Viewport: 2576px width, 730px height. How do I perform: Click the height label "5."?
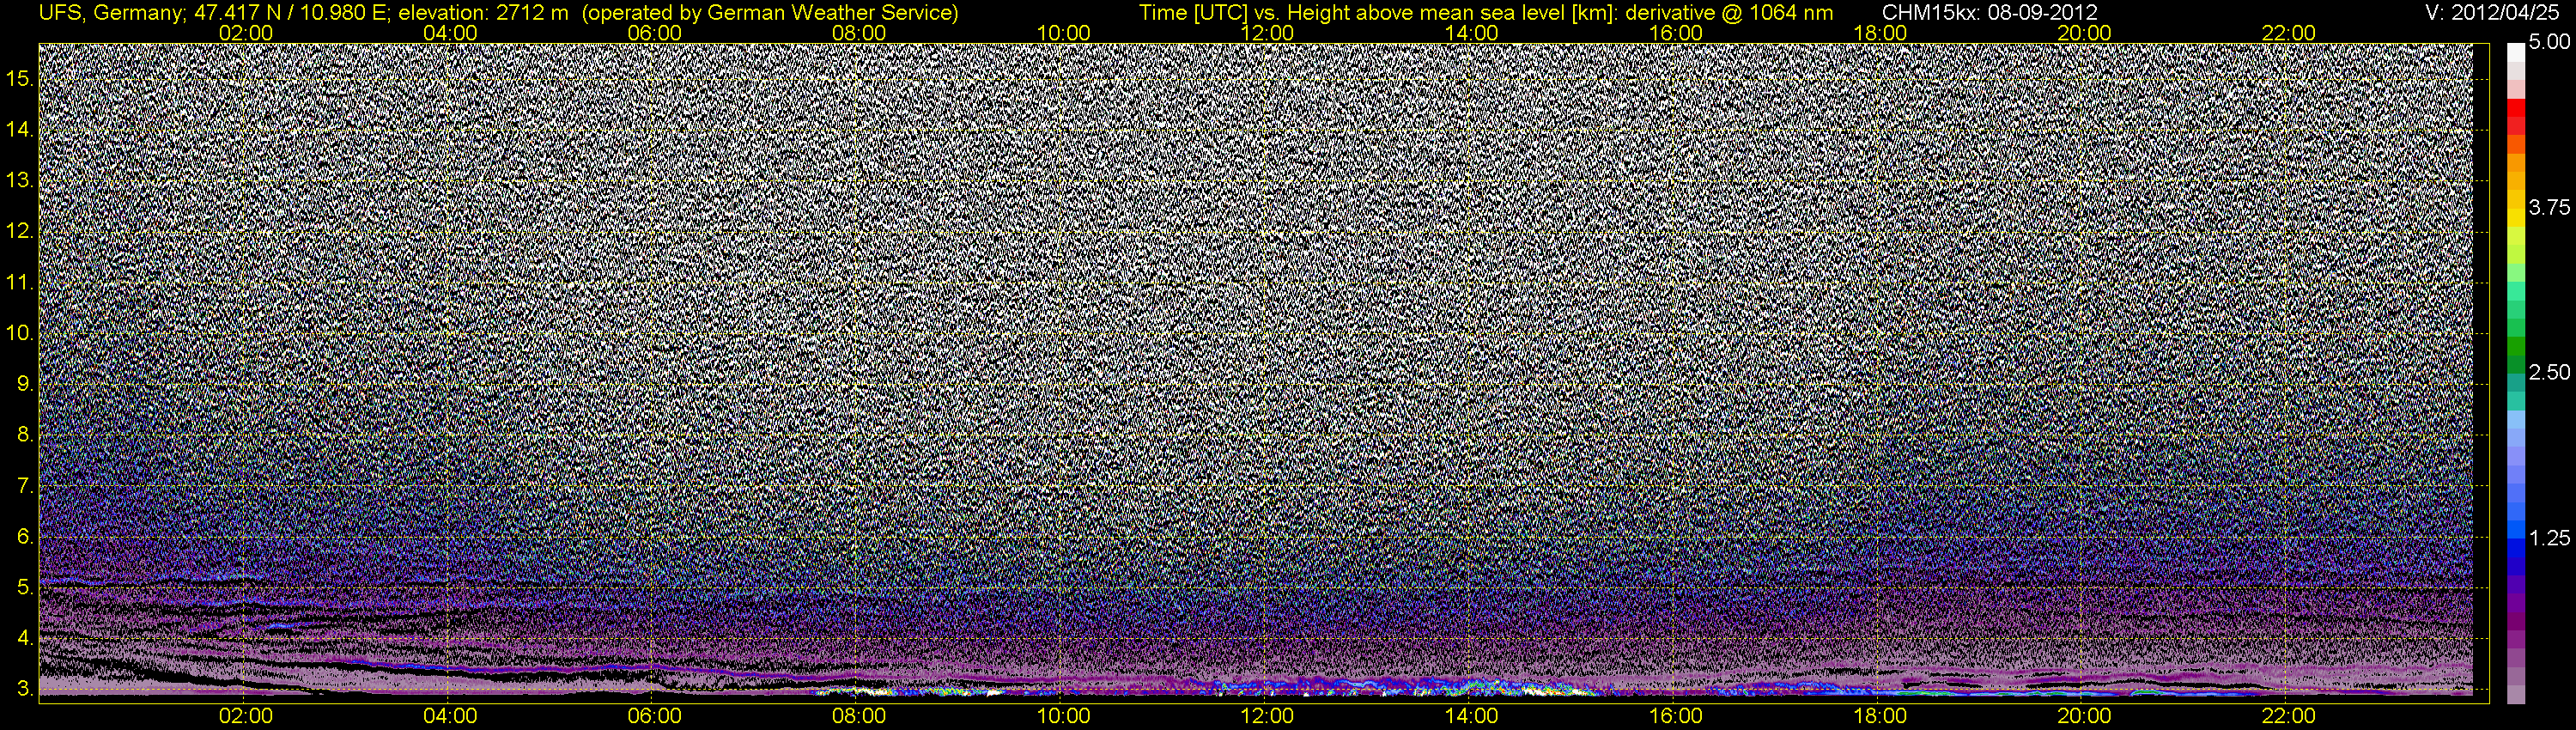[x=26, y=588]
